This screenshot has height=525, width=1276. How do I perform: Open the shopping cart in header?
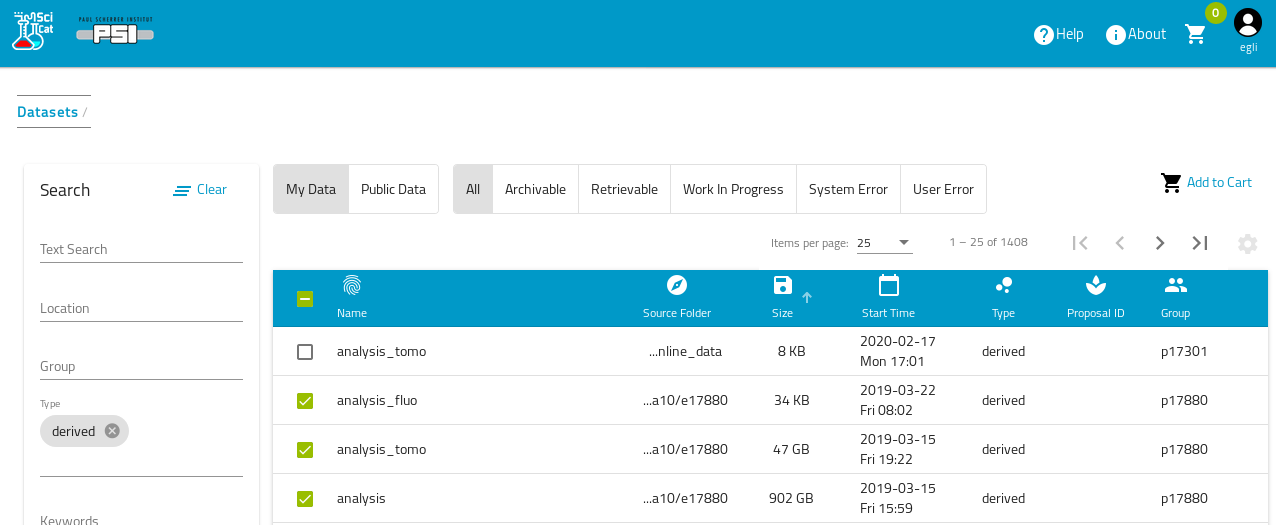pyautogui.click(x=1195, y=35)
